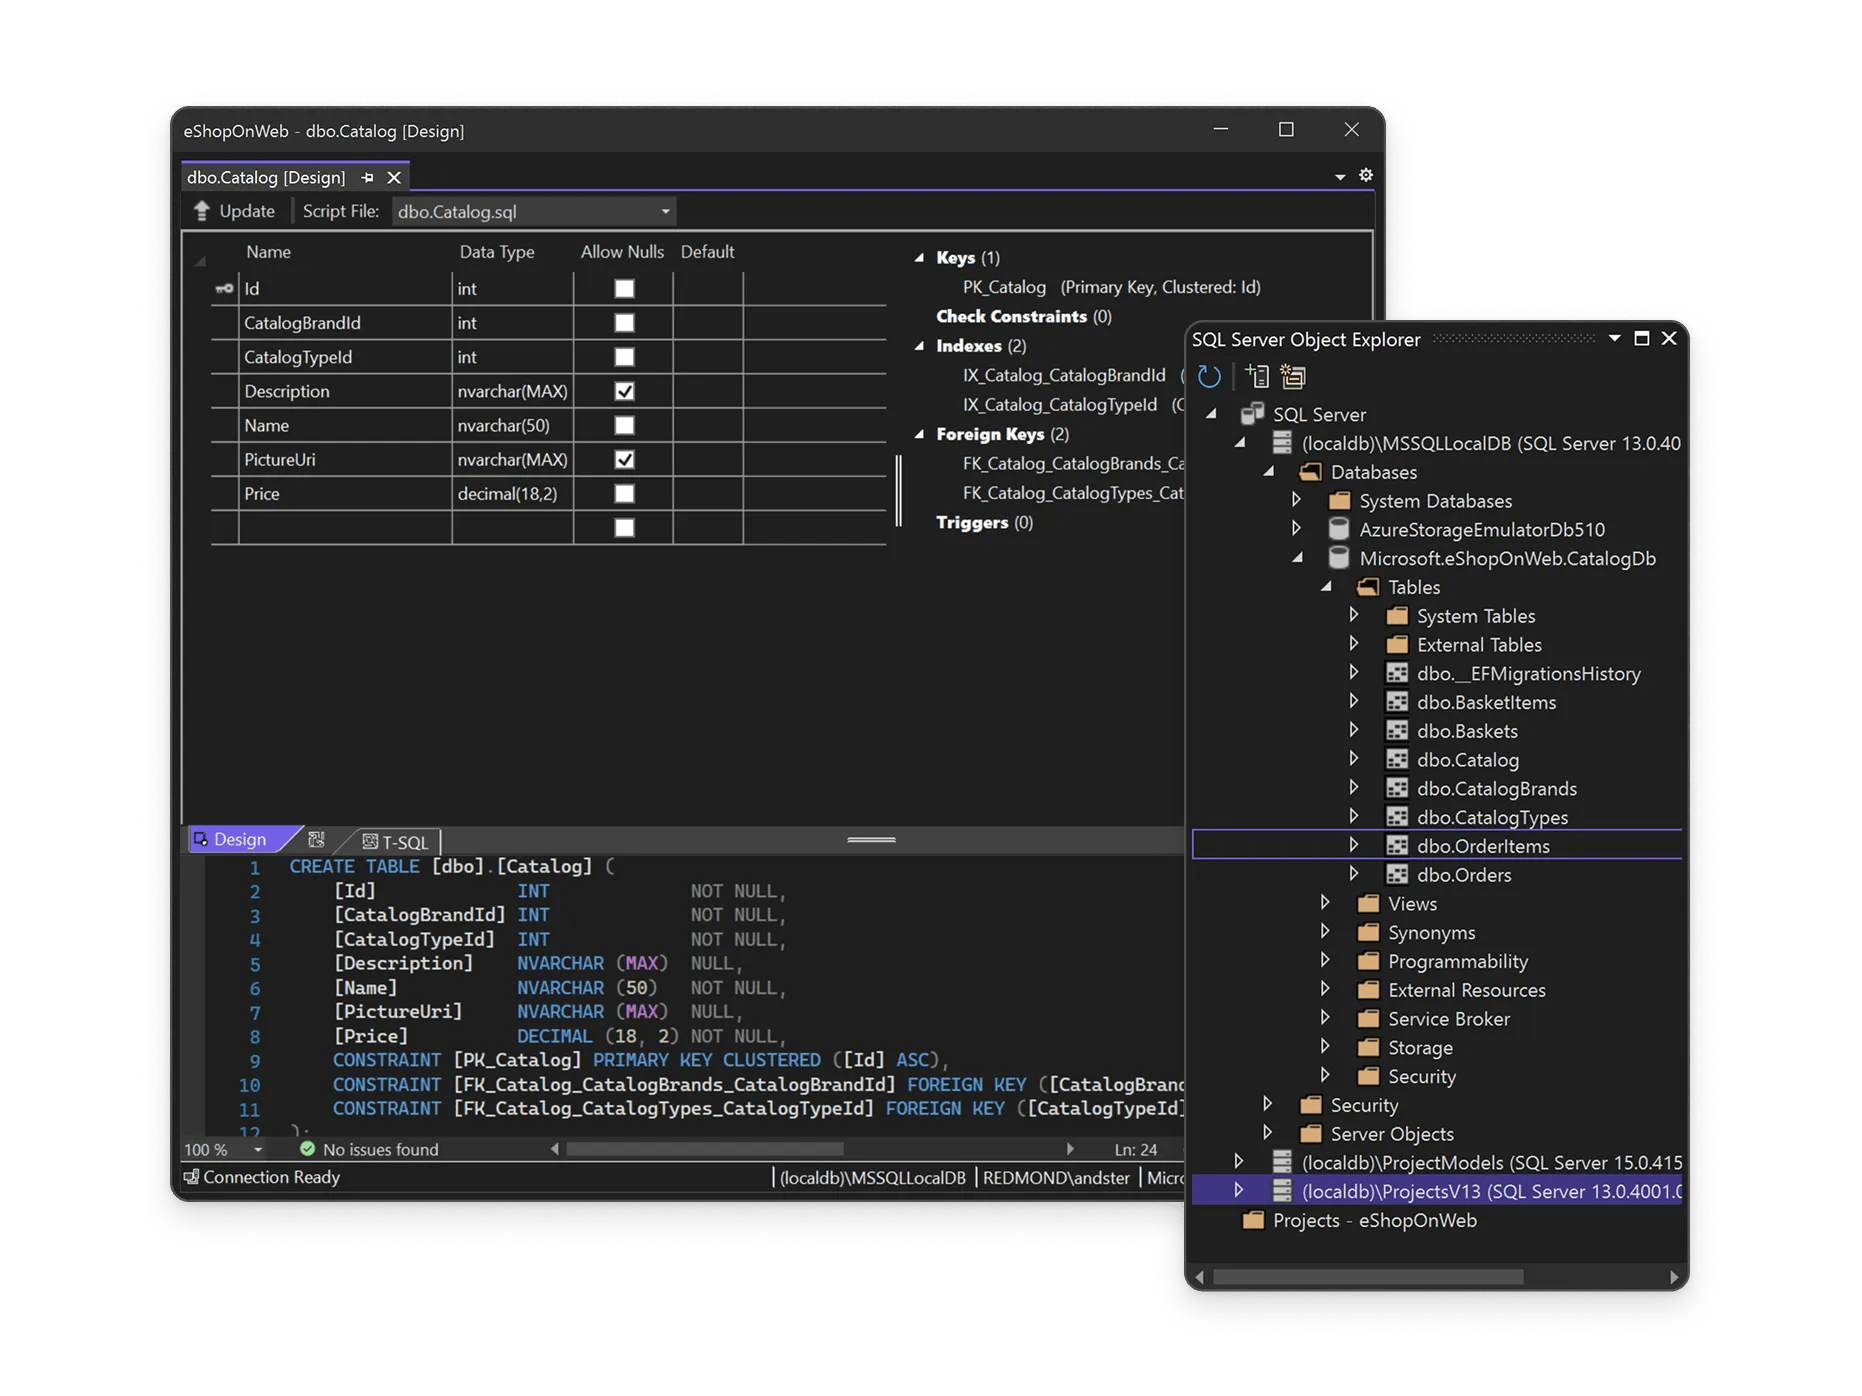Switch to the Design pane tab
1862x1396 pixels.
tap(239, 840)
